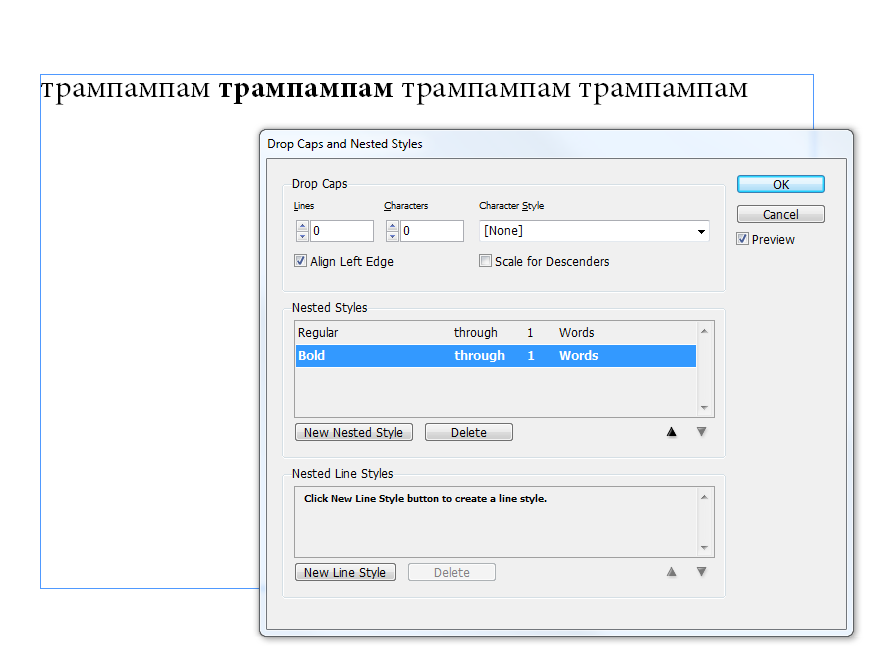Move line style up arrow icon

[x=672, y=572]
